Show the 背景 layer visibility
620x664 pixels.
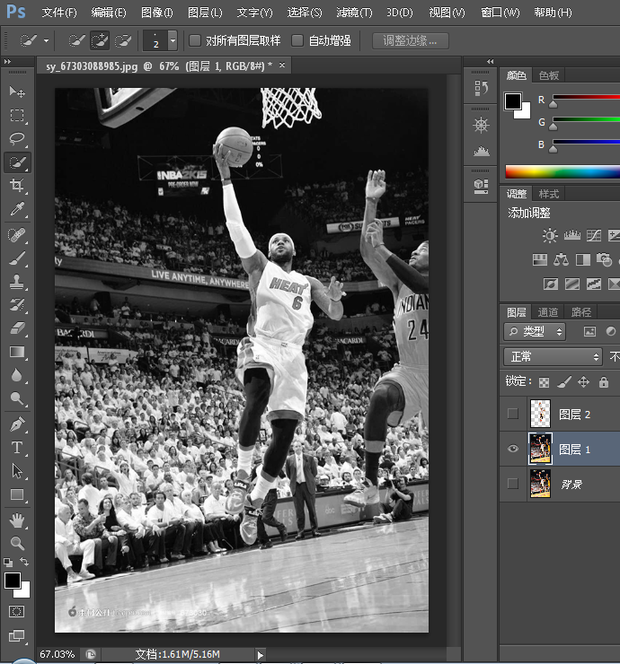(512, 483)
